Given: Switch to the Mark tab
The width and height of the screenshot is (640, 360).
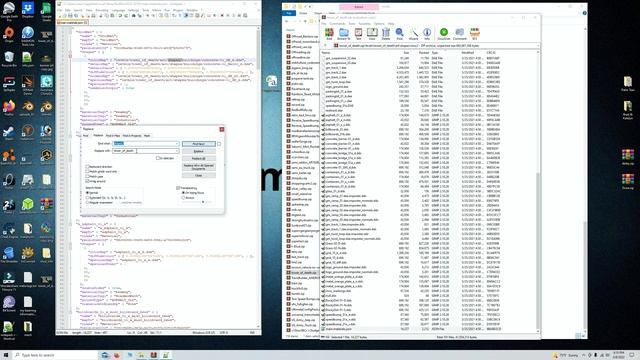Looking at the screenshot, I should [147, 136].
